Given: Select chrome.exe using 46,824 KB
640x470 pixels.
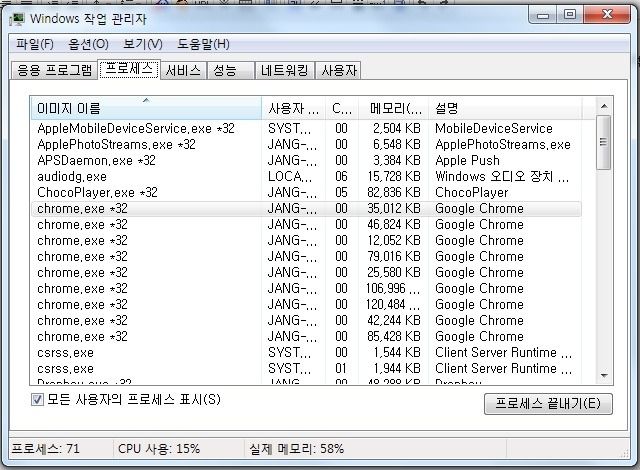Looking at the screenshot, I should (x=306, y=224).
